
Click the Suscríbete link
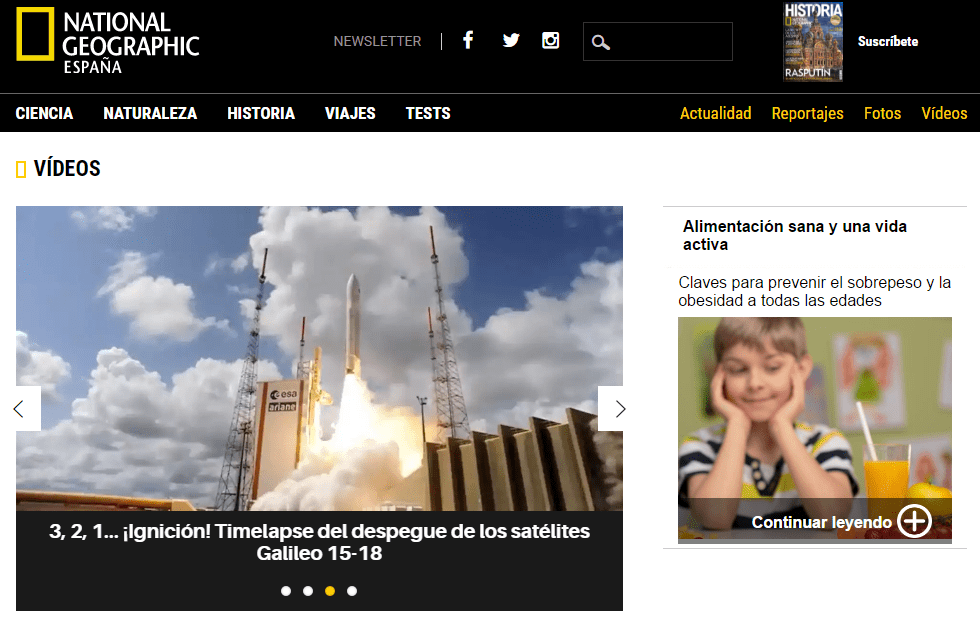(888, 42)
